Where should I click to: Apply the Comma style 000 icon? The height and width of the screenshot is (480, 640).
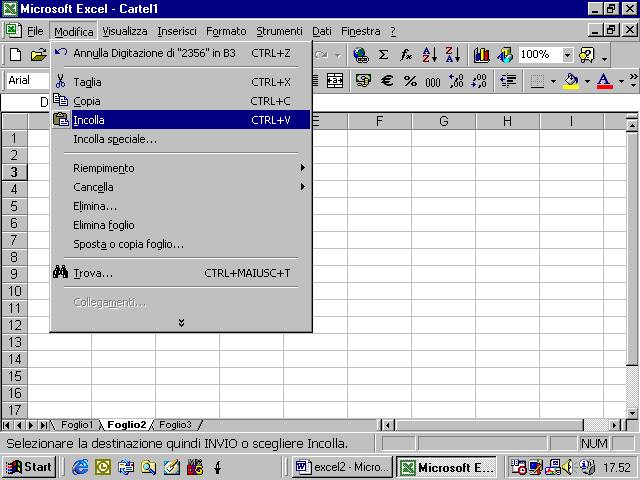click(433, 82)
